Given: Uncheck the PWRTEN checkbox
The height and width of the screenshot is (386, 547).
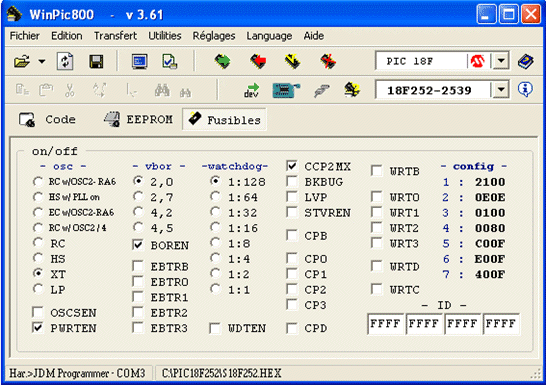Looking at the screenshot, I should click(x=38, y=327).
